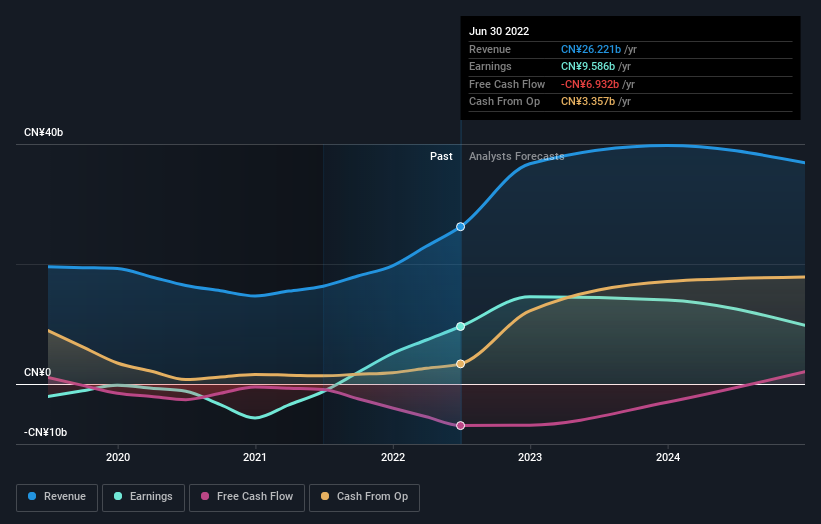Click the Analysts Forecasts label

[517, 156]
